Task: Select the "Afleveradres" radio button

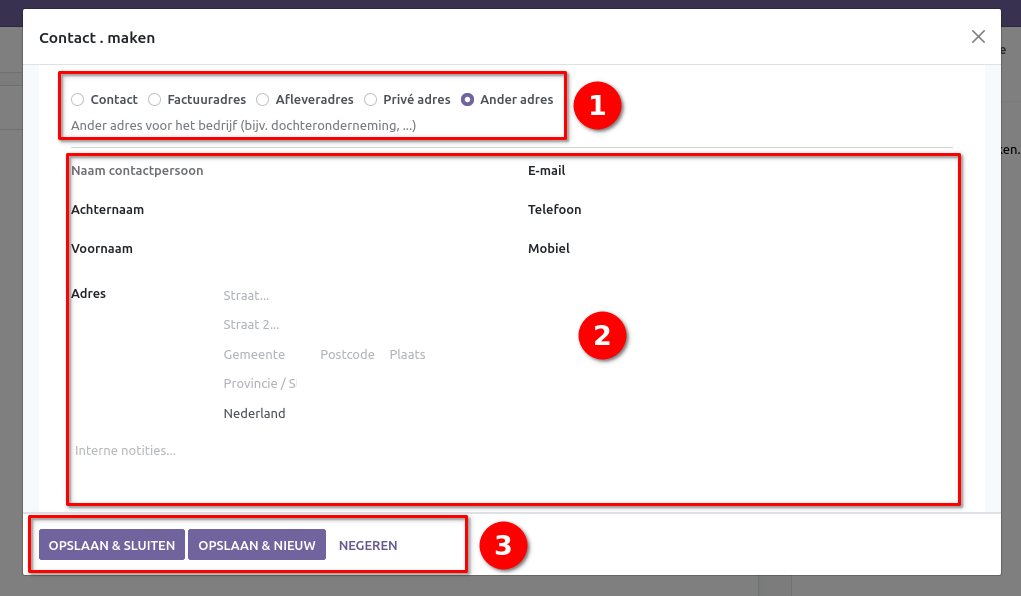Action: point(262,99)
